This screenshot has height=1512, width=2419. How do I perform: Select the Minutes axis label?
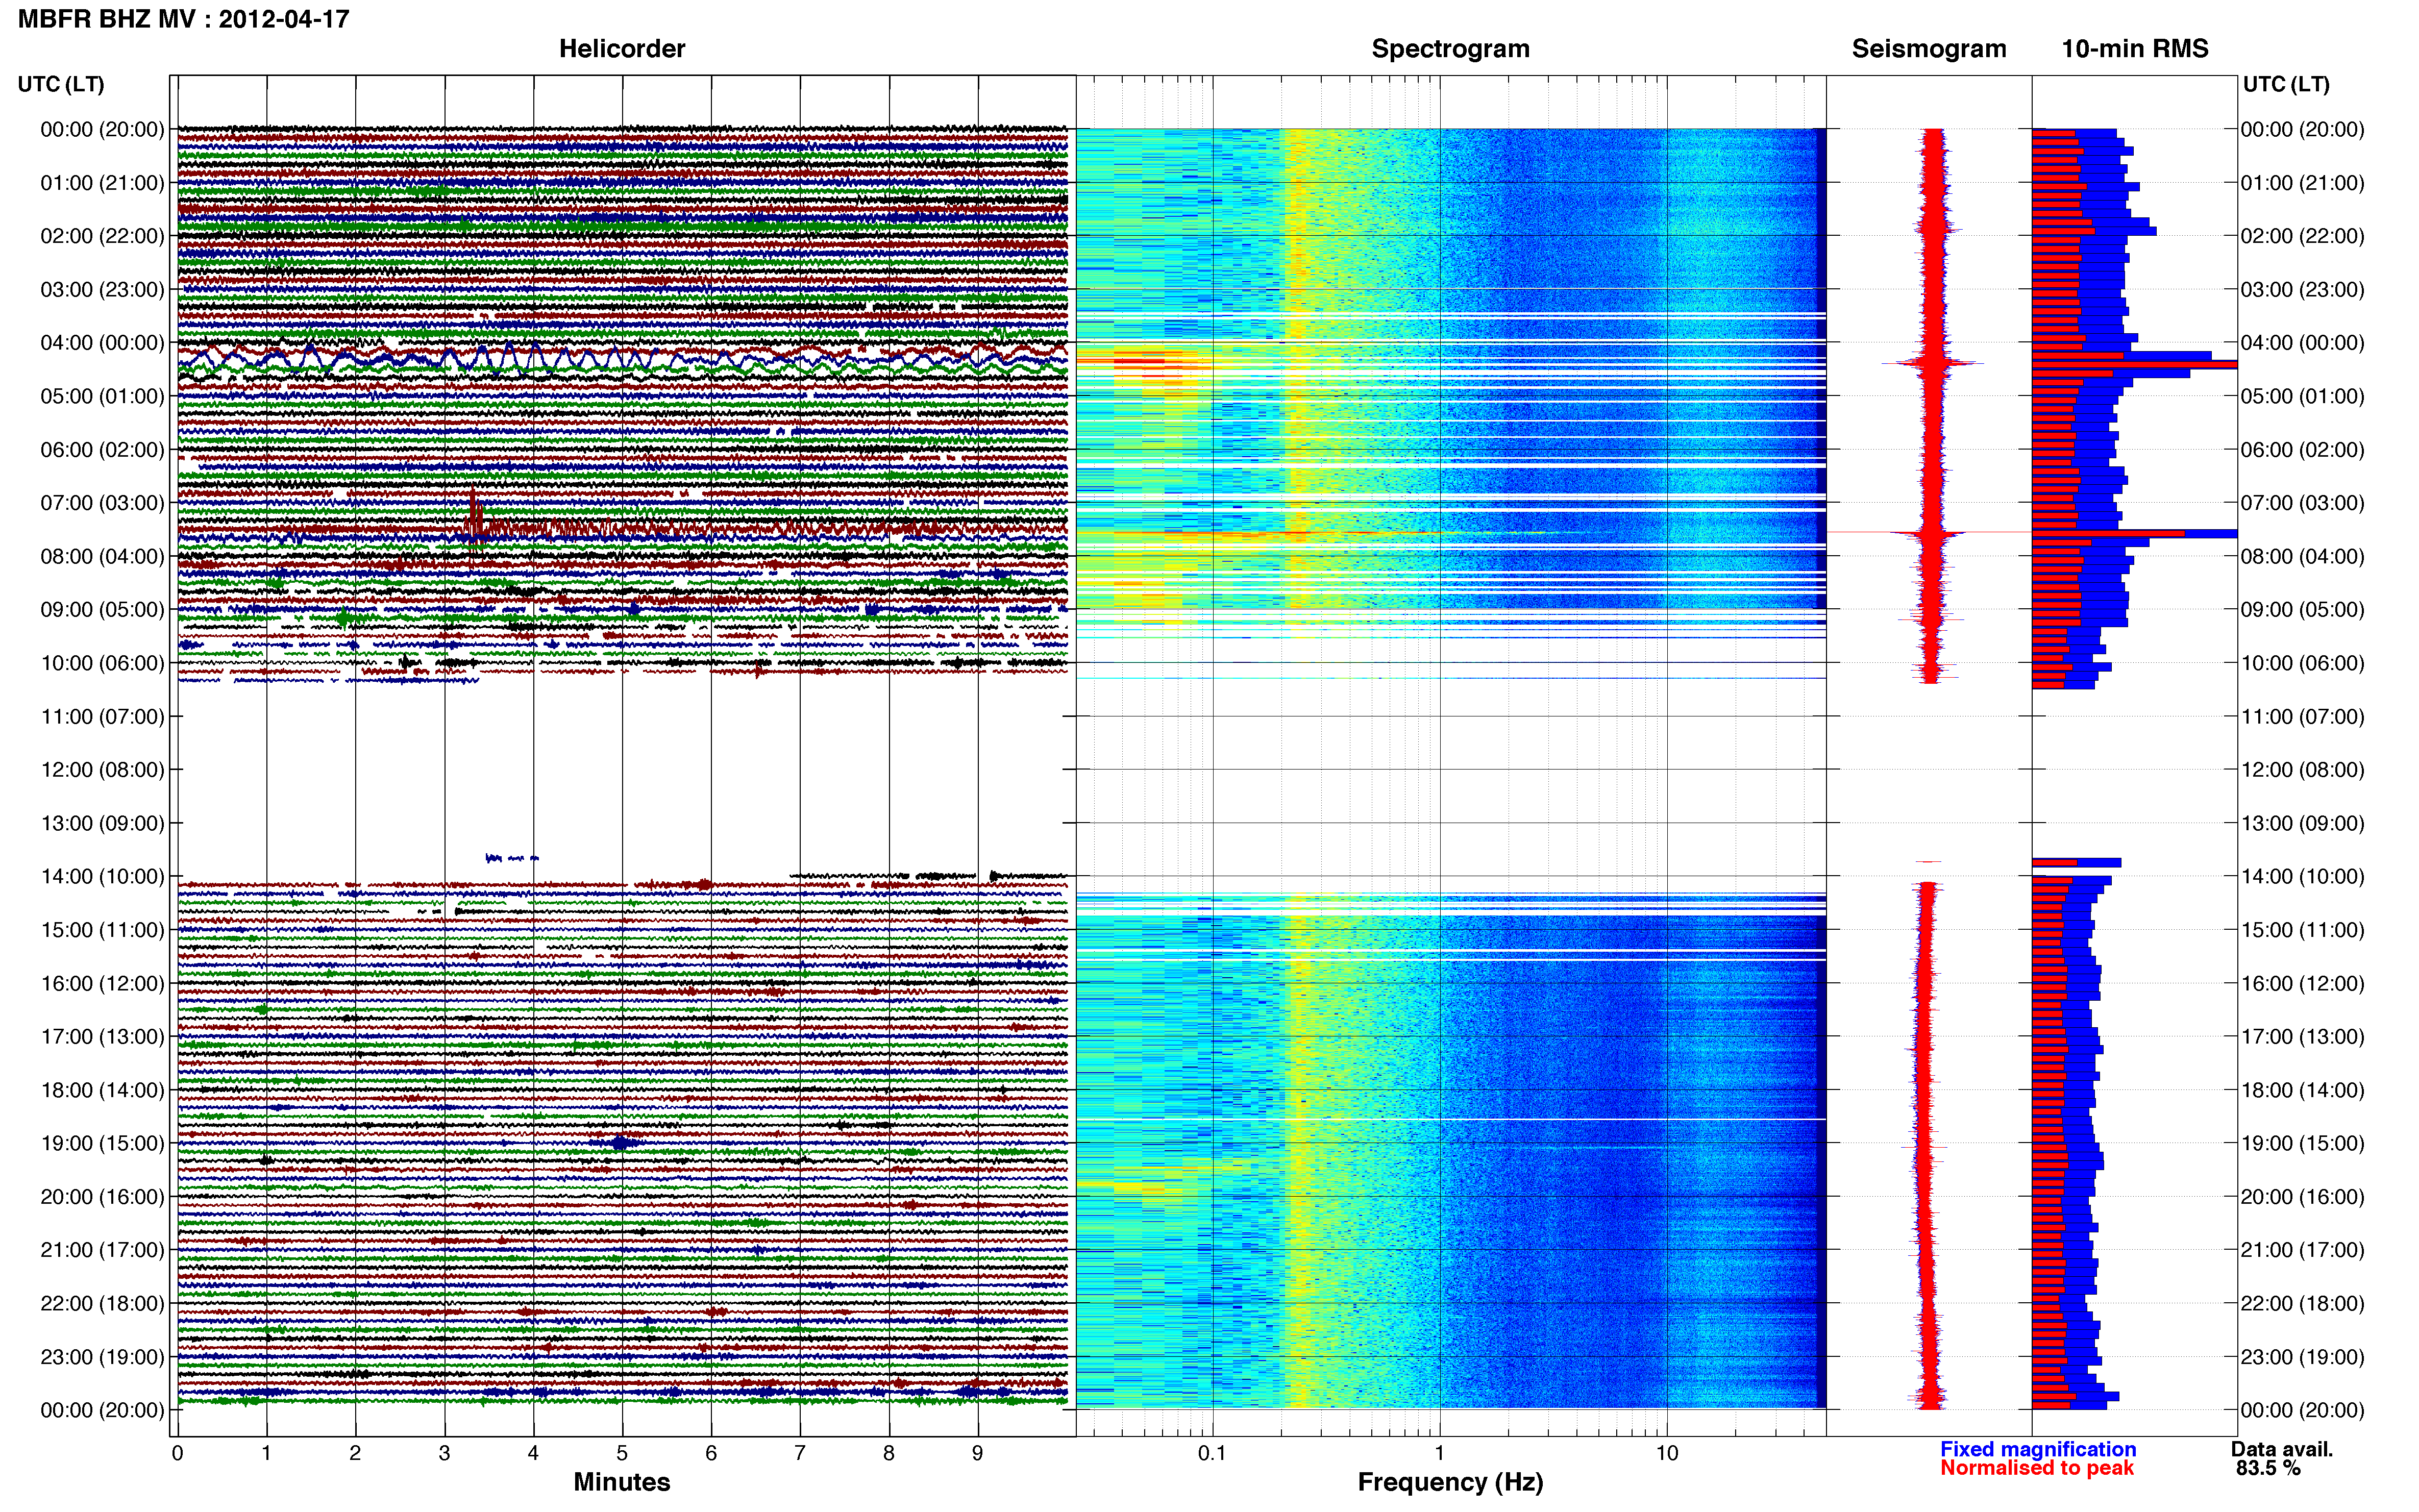coord(622,1482)
